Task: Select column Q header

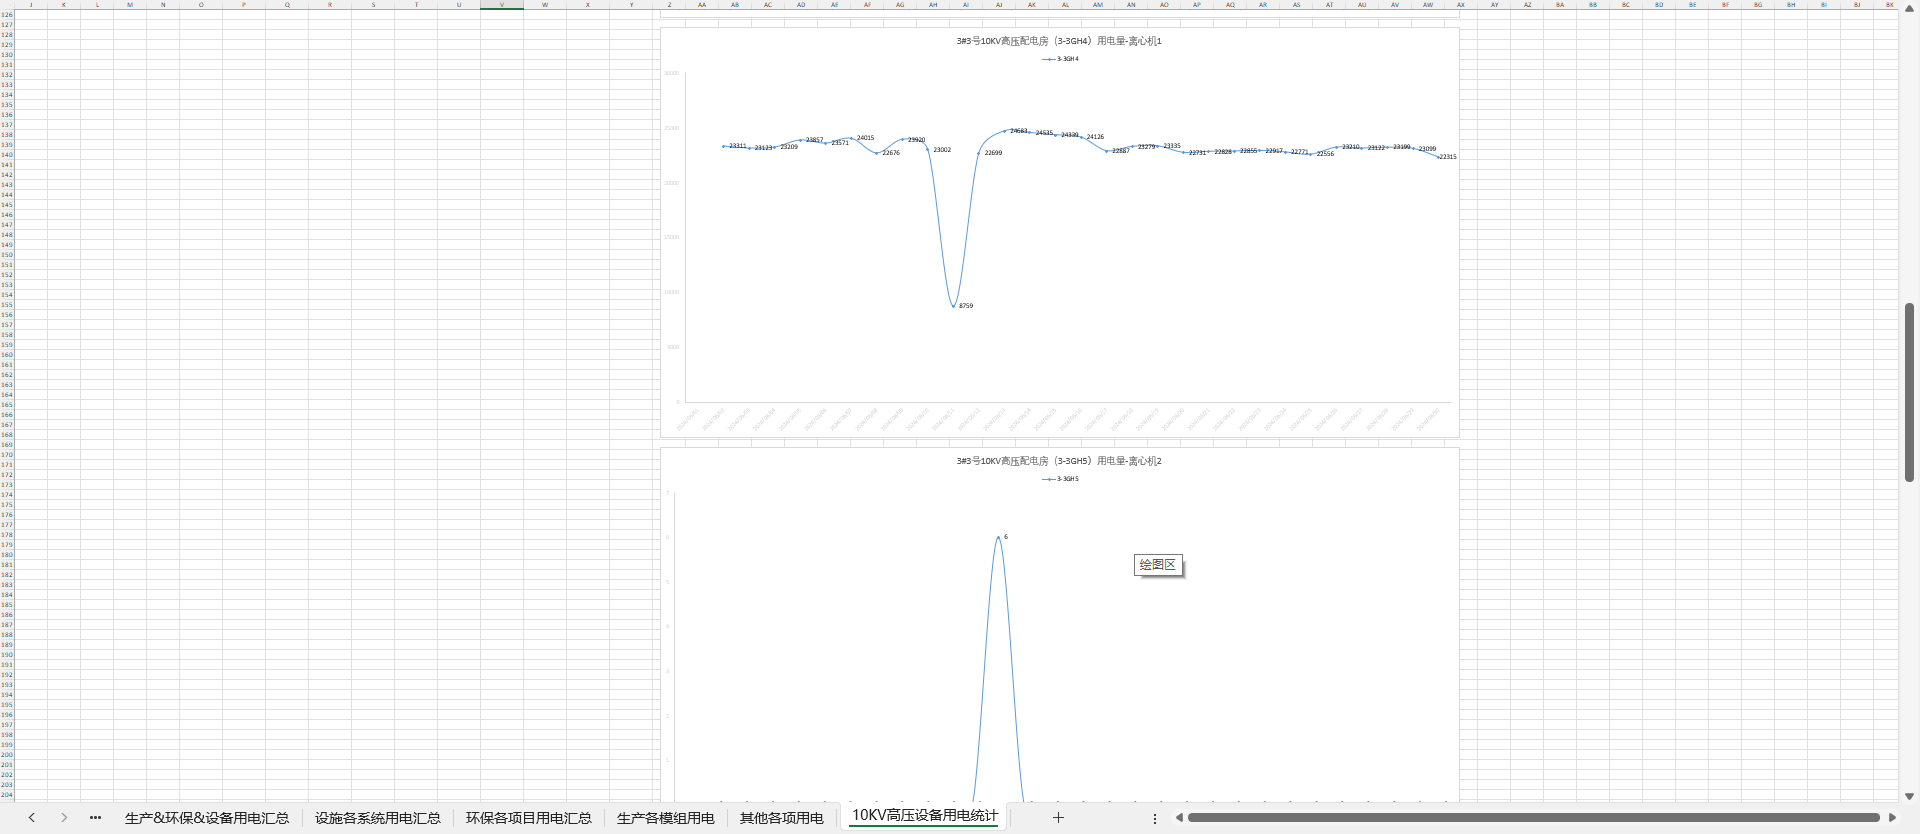Action: point(288,5)
